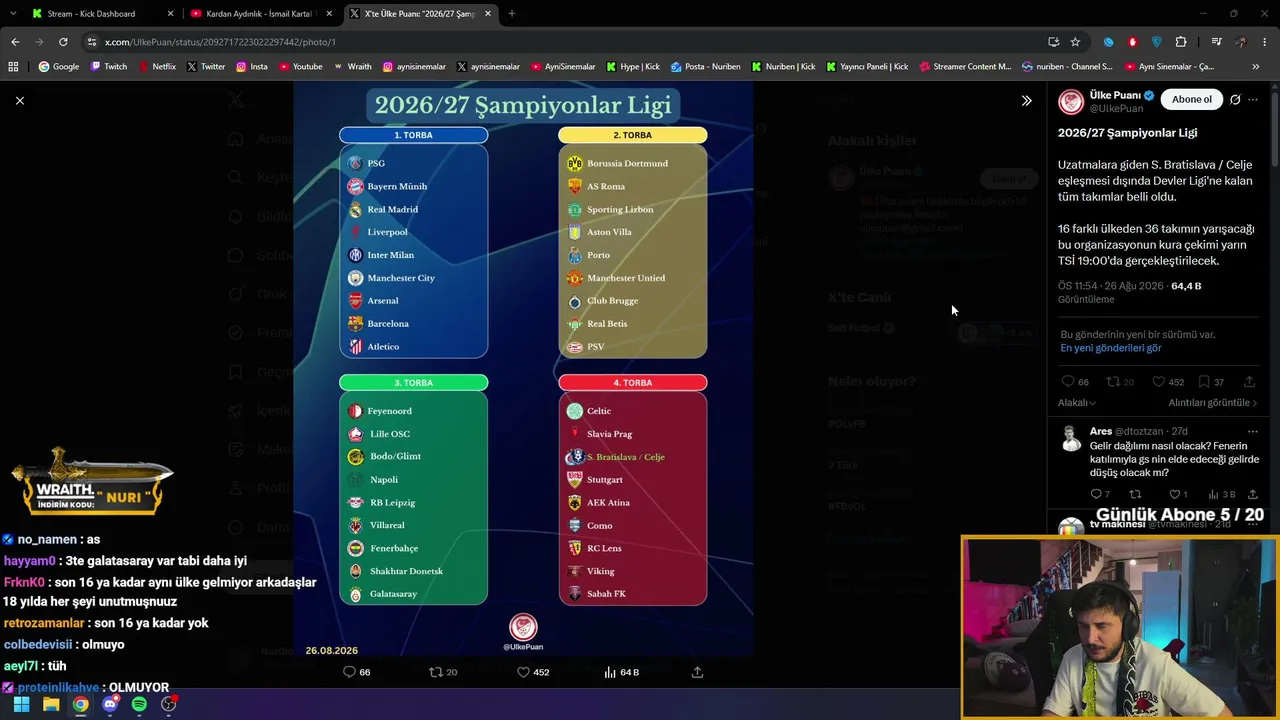Select the X'te Ülke Puanı browser tab

tap(420, 14)
